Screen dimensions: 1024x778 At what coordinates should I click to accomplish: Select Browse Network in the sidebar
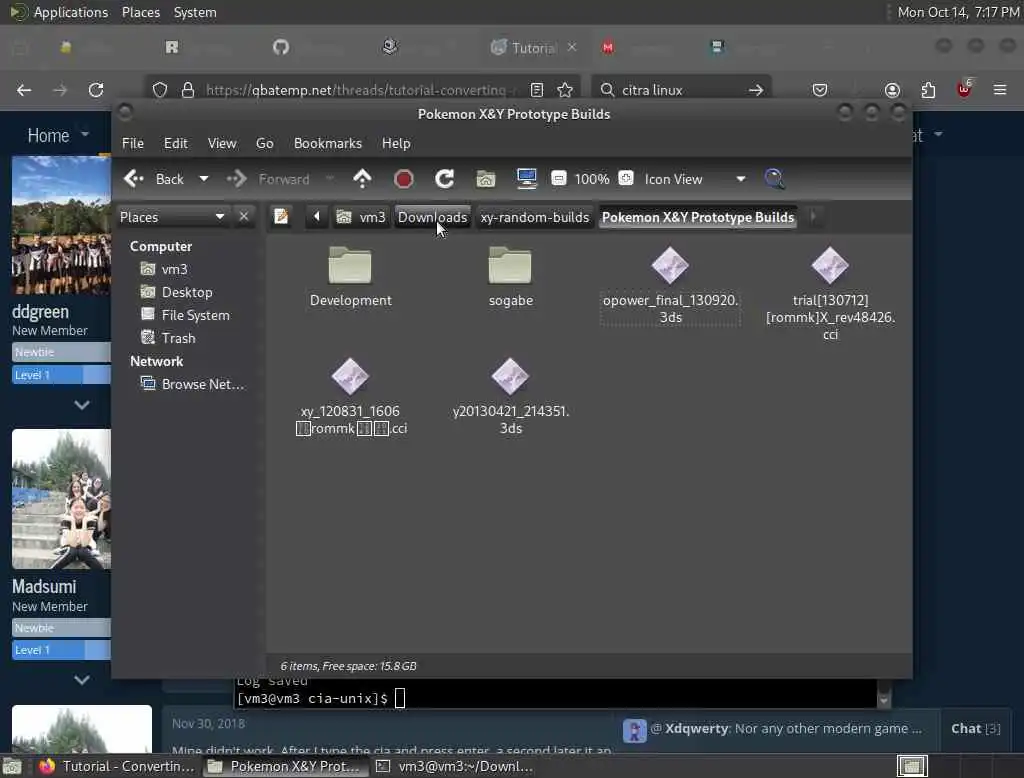click(x=193, y=384)
